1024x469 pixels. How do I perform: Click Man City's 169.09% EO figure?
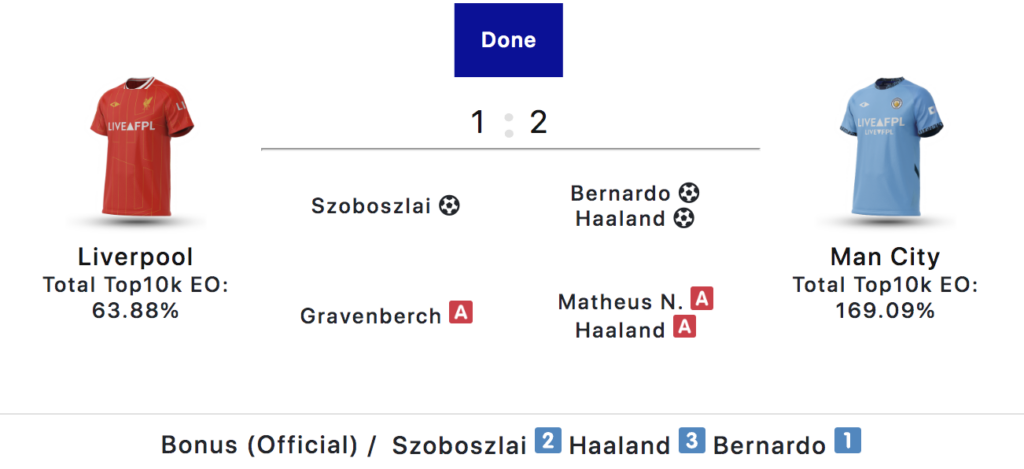click(x=885, y=310)
